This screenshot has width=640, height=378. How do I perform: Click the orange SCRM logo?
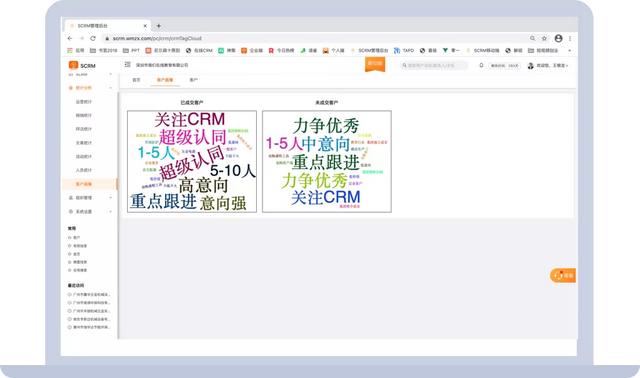pos(82,65)
